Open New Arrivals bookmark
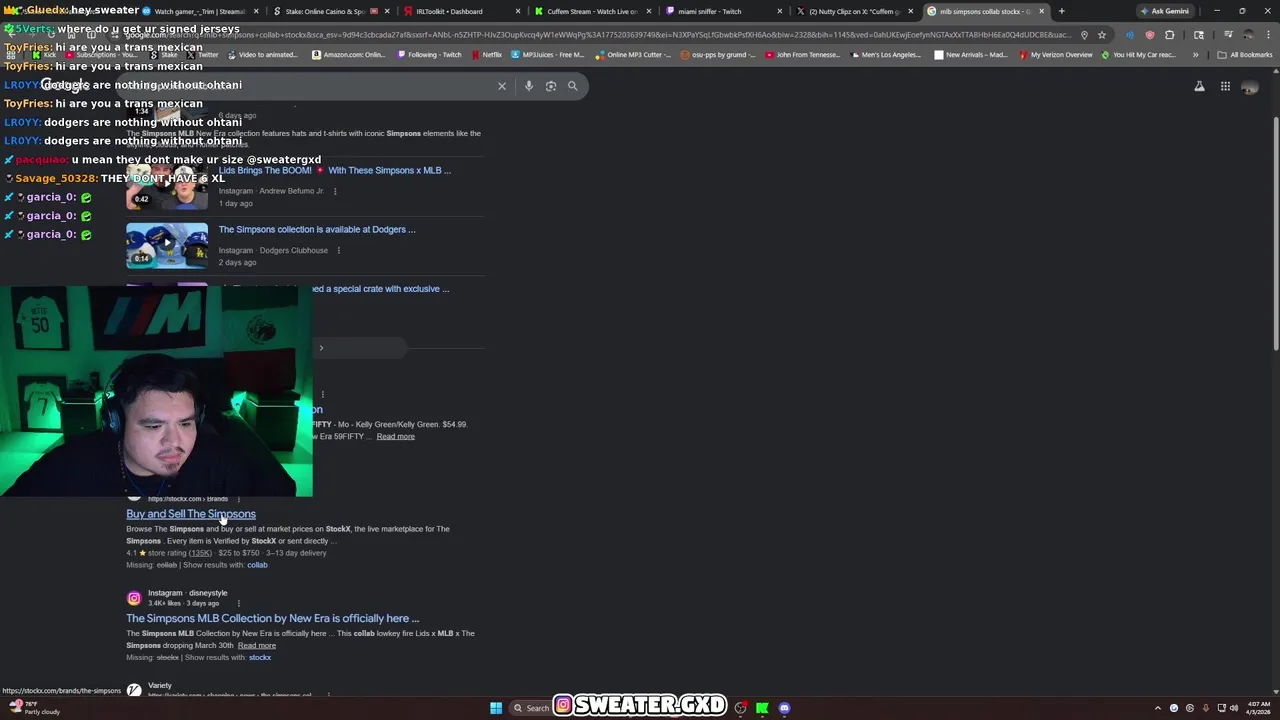This screenshot has width=1280, height=720. (x=971, y=55)
